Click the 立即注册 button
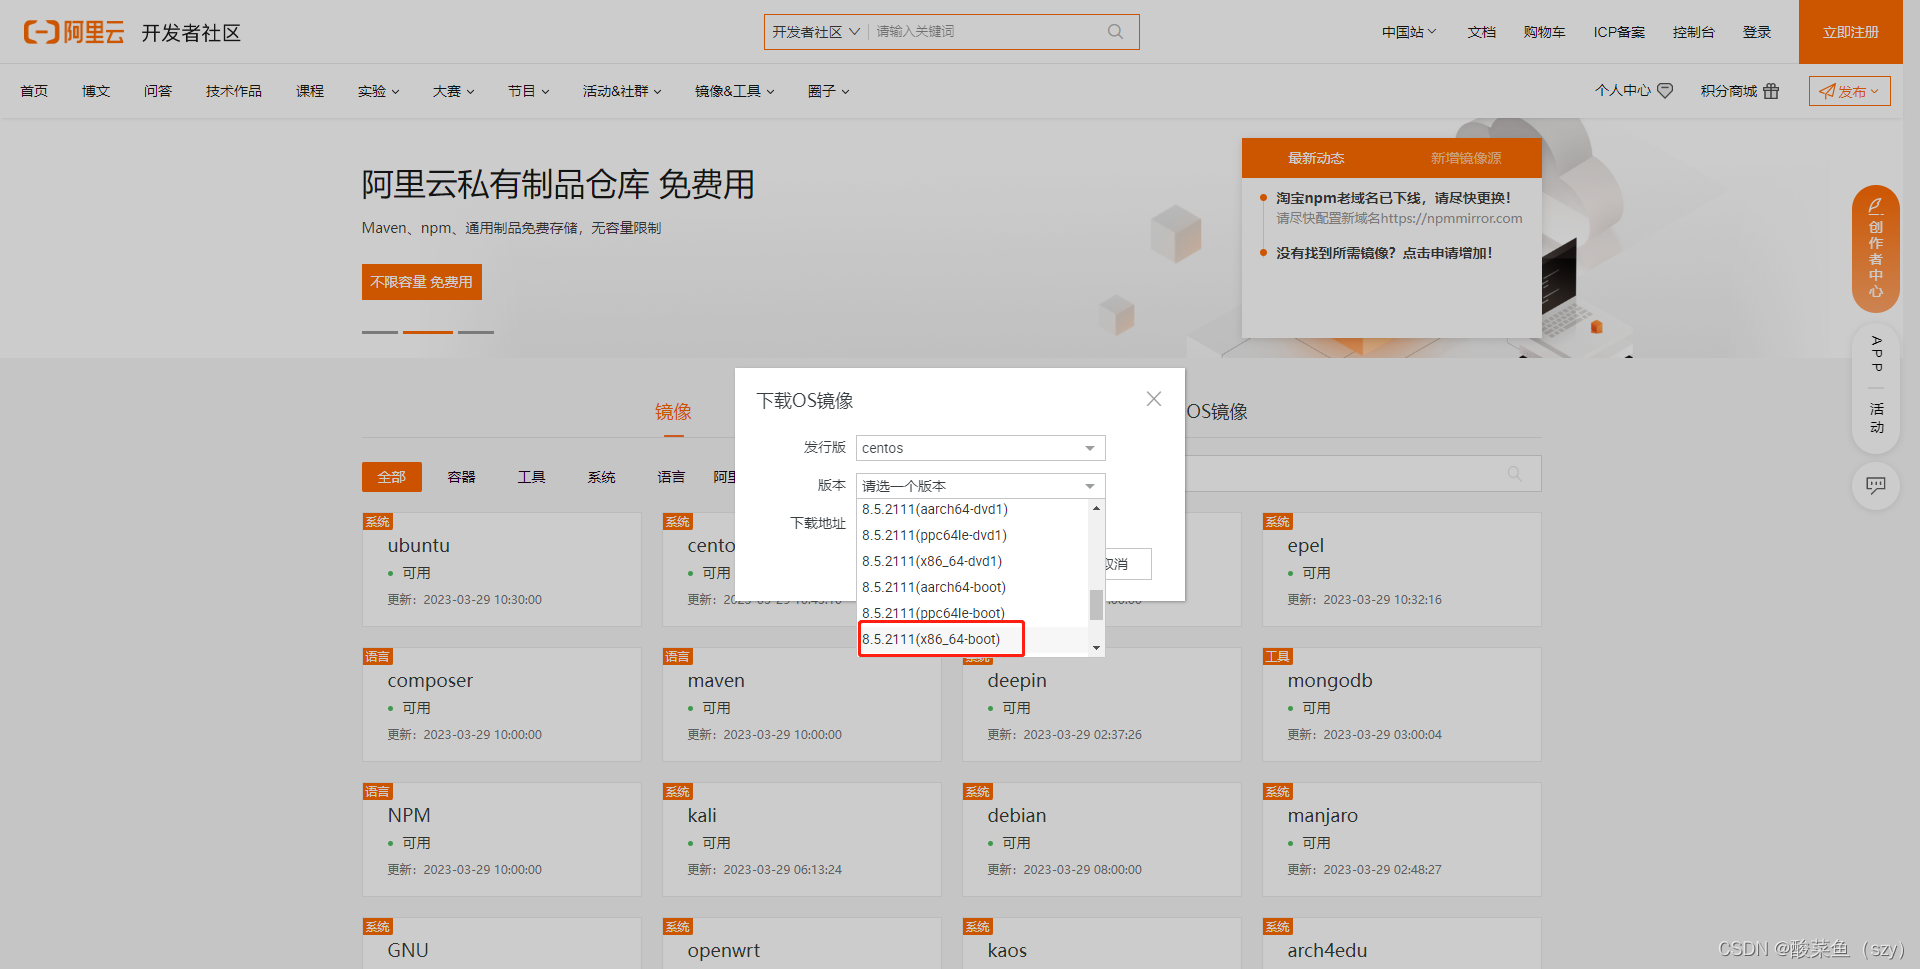This screenshot has height=969, width=1920. point(1850,32)
